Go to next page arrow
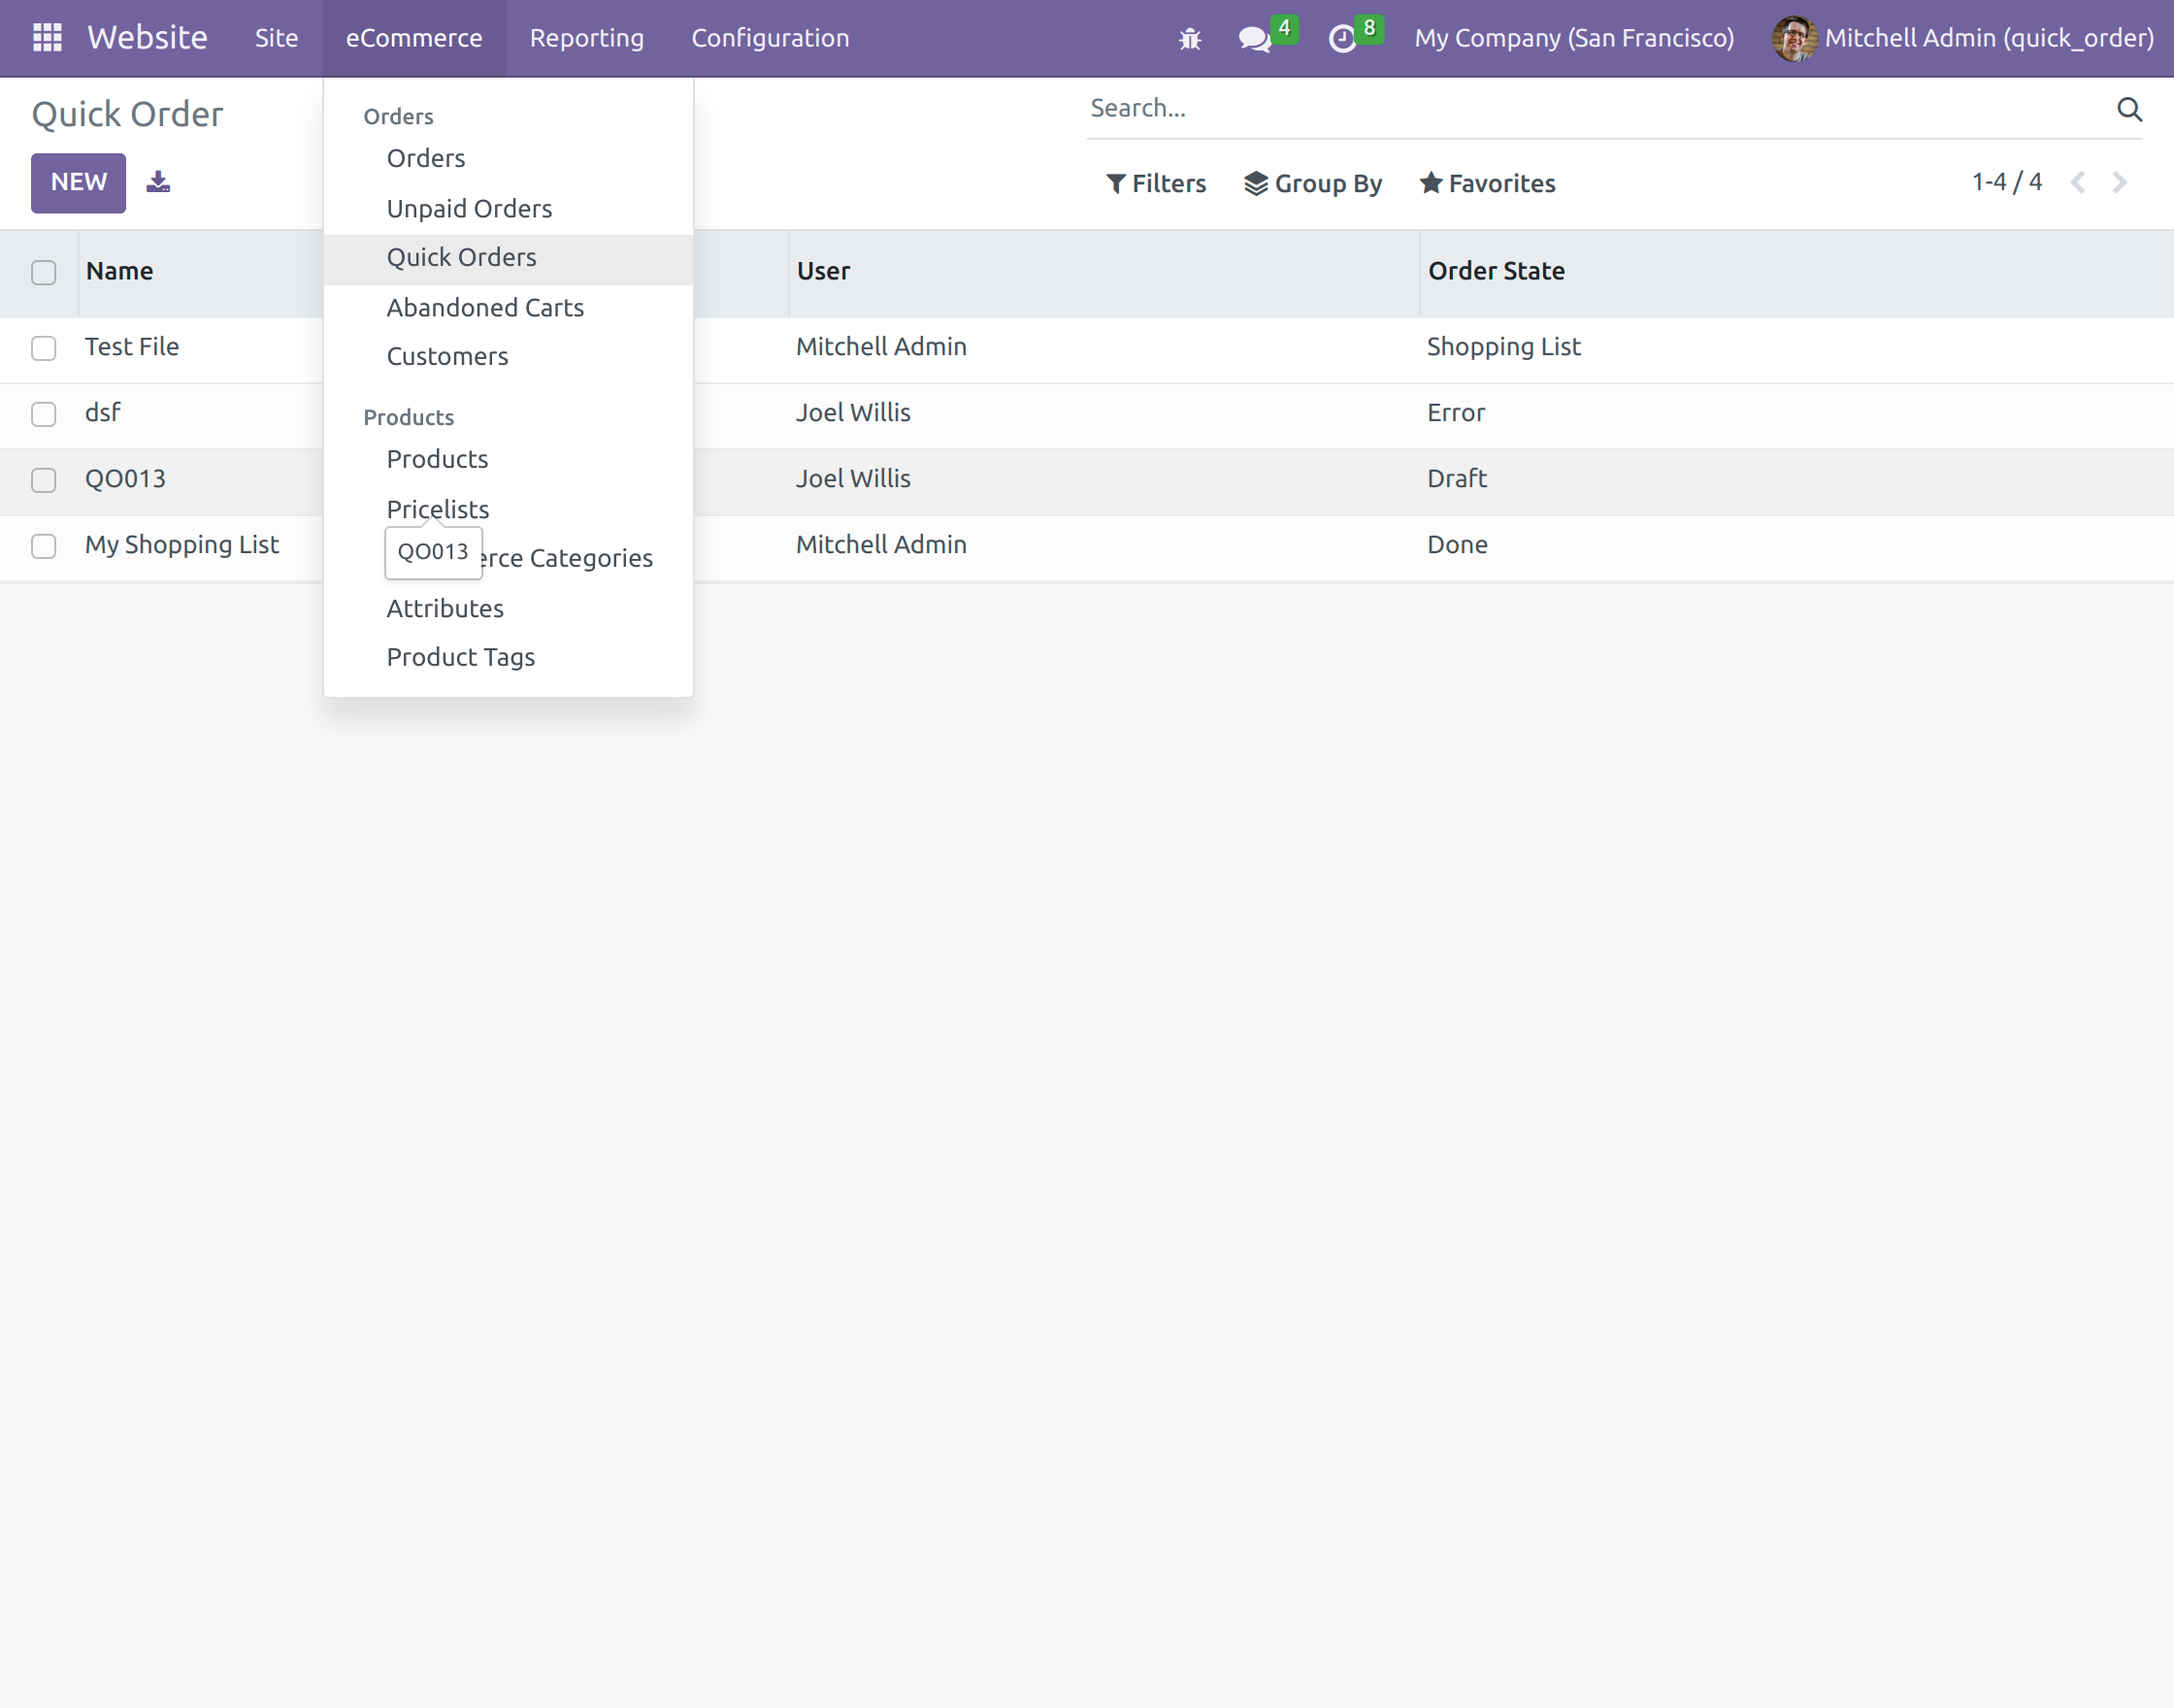Image resolution: width=2174 pixels, height=1708 pixels. pos(2119,182)
